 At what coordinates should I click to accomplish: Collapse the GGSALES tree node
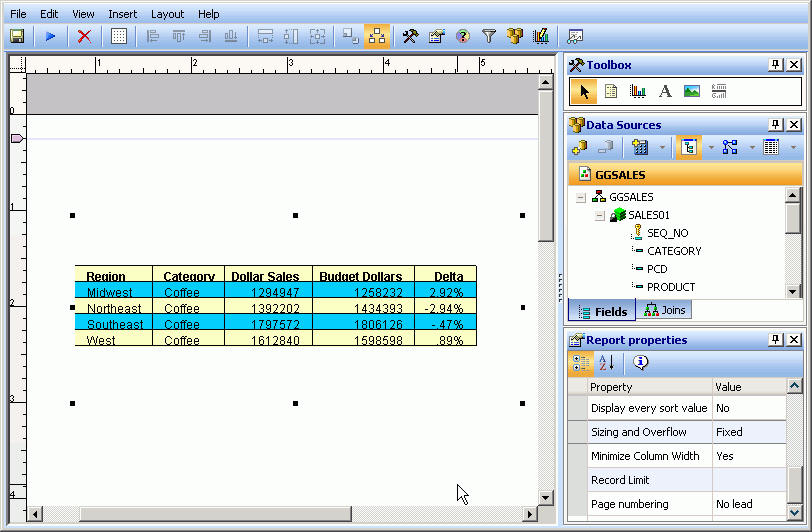[581, 197]
